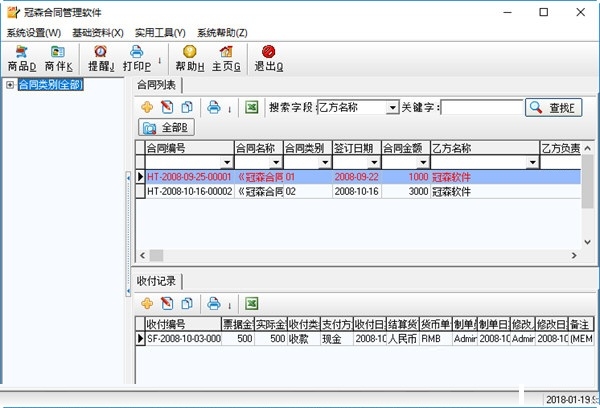Open the 合同金额 column filter dropdown
The width and height of the screenshot is (600, 408).
423,163
